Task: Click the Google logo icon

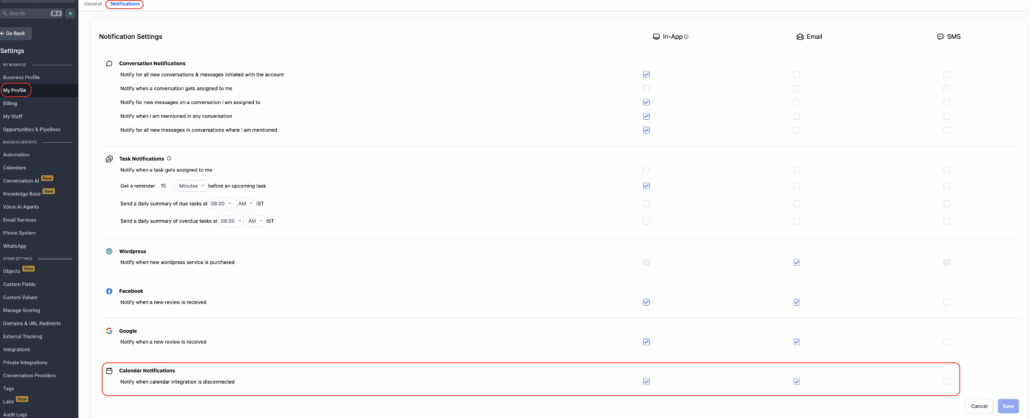Action: [x=109, y=330]
